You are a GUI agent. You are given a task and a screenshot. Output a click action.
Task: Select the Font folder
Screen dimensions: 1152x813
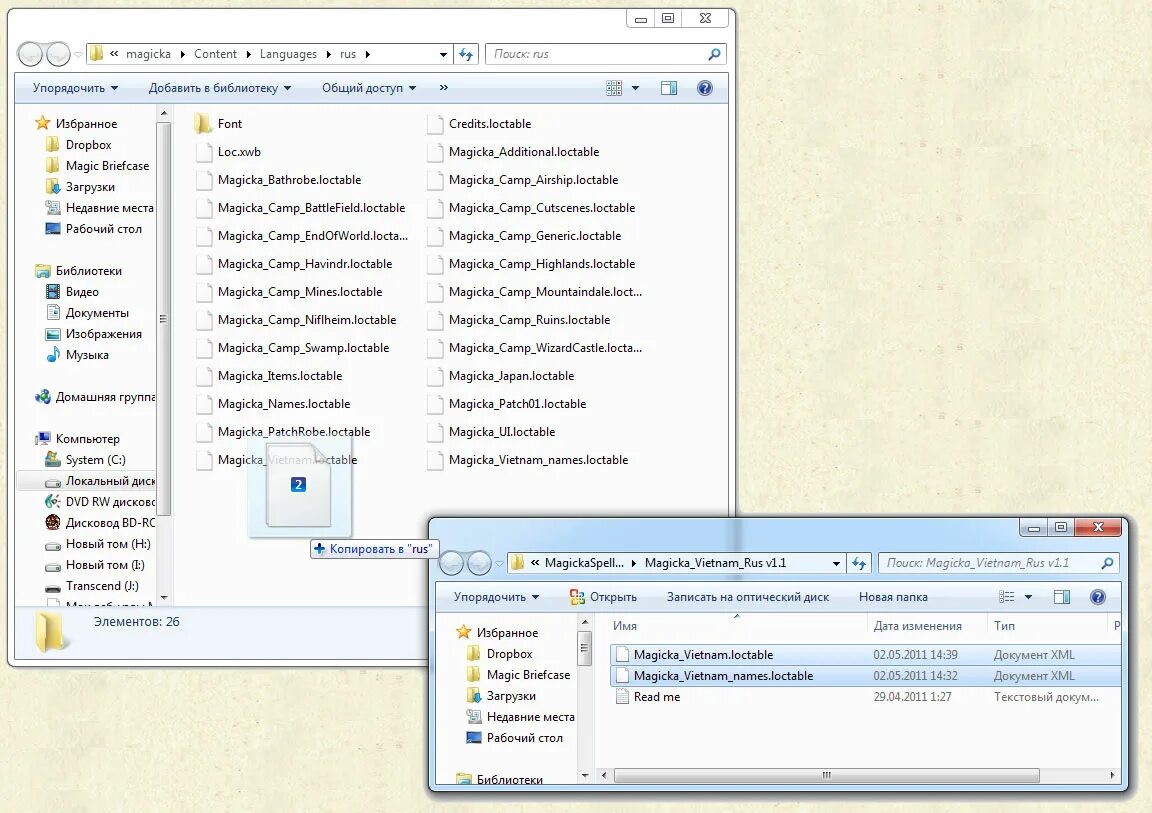click(219, 124)
